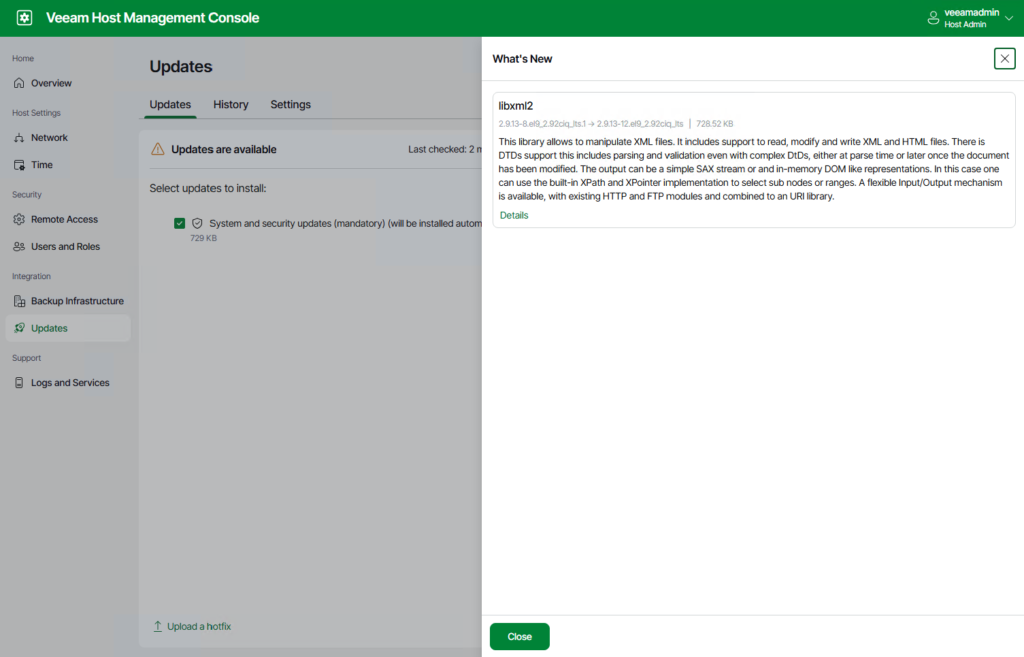
Task: Open Time settings in sidebar
Action: 68,165
